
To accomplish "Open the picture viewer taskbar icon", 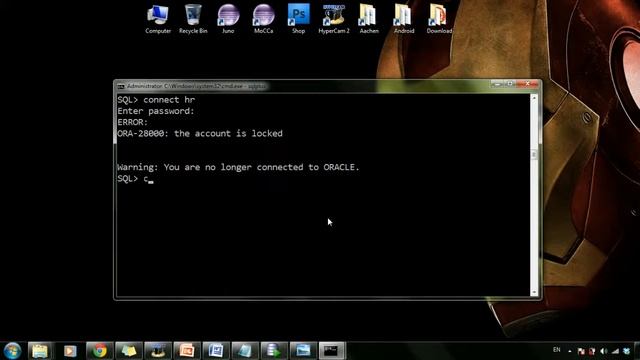I will click(303, 351).
